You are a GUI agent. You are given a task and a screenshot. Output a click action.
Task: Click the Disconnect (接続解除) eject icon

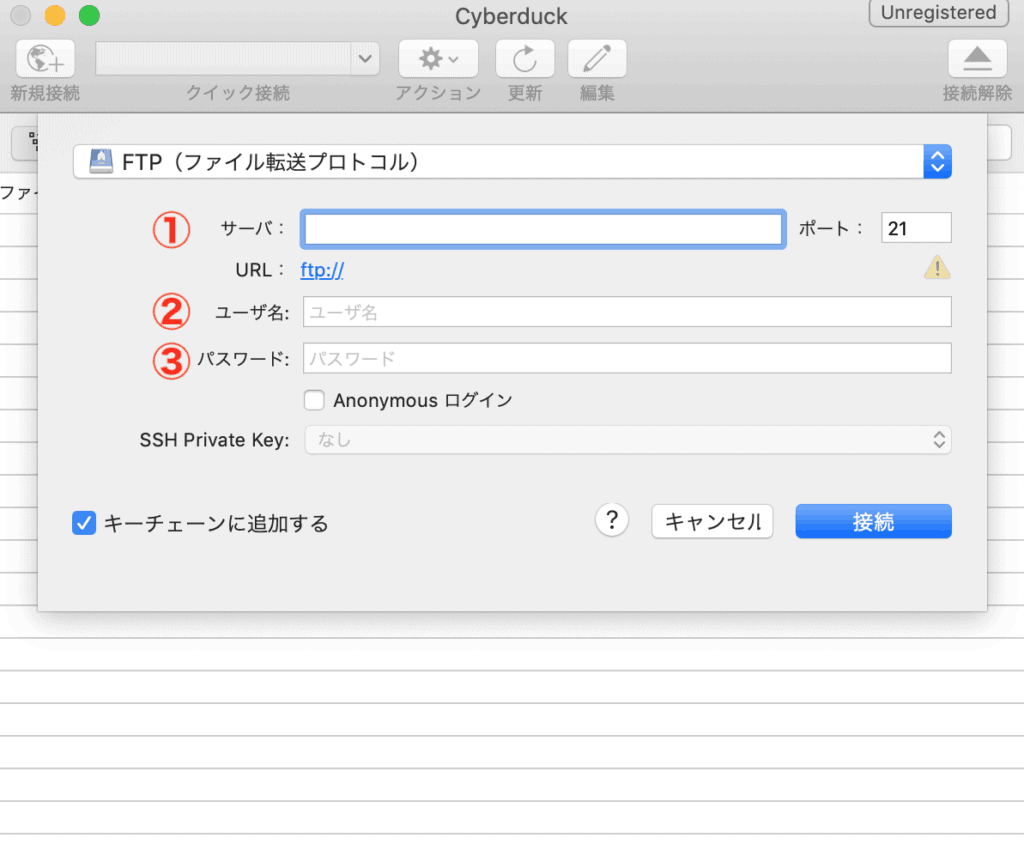pyautogui.click(x=977, y=59)
